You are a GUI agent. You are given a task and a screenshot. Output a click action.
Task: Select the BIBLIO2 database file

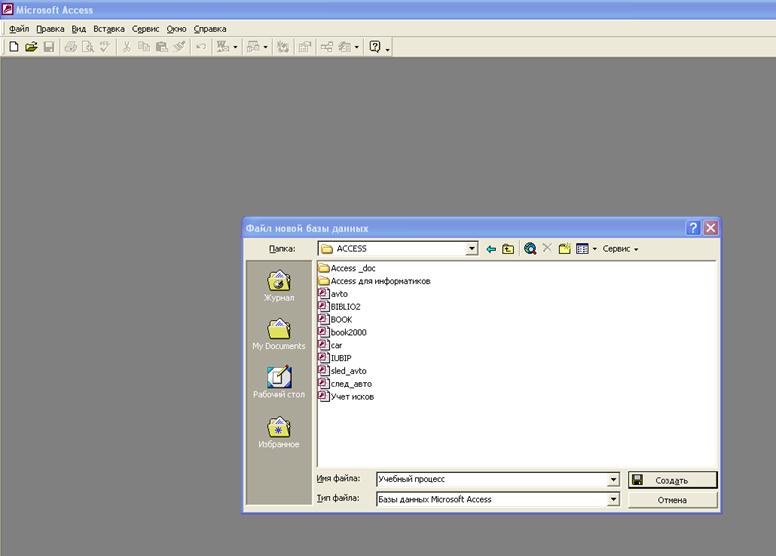pos(340,306)
